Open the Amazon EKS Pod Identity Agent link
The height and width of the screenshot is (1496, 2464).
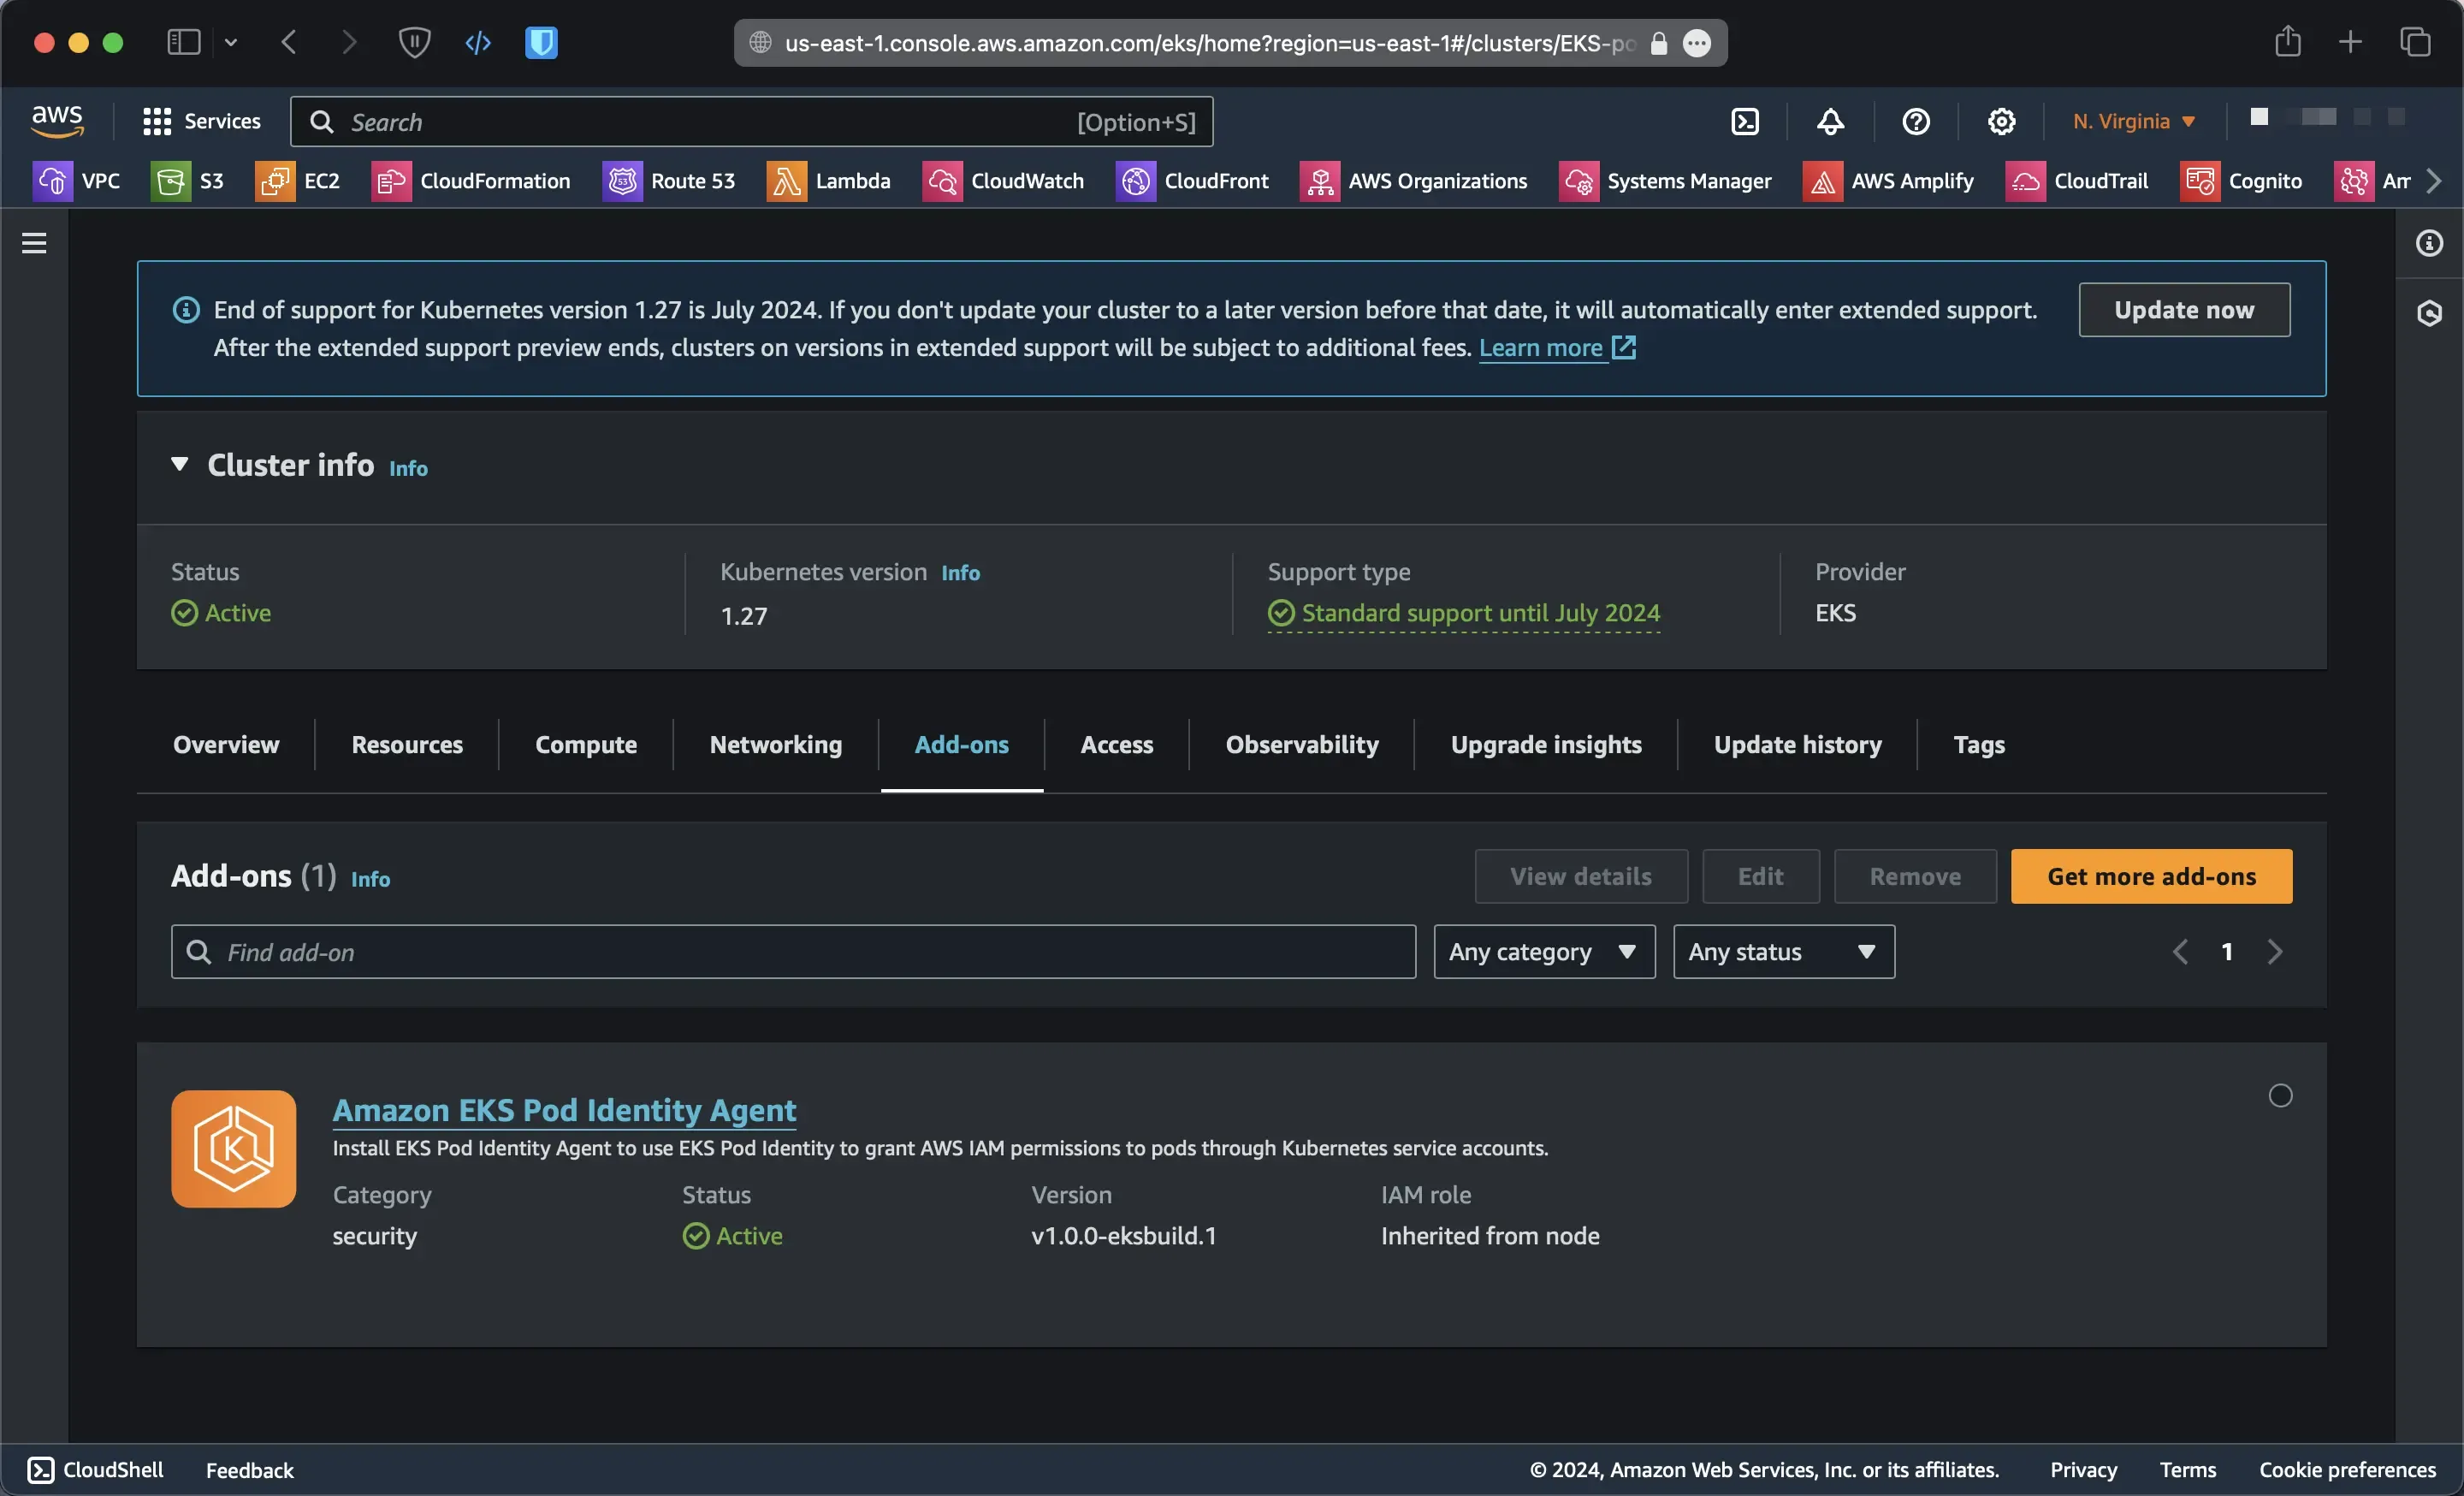click(x=564, y=1110)
